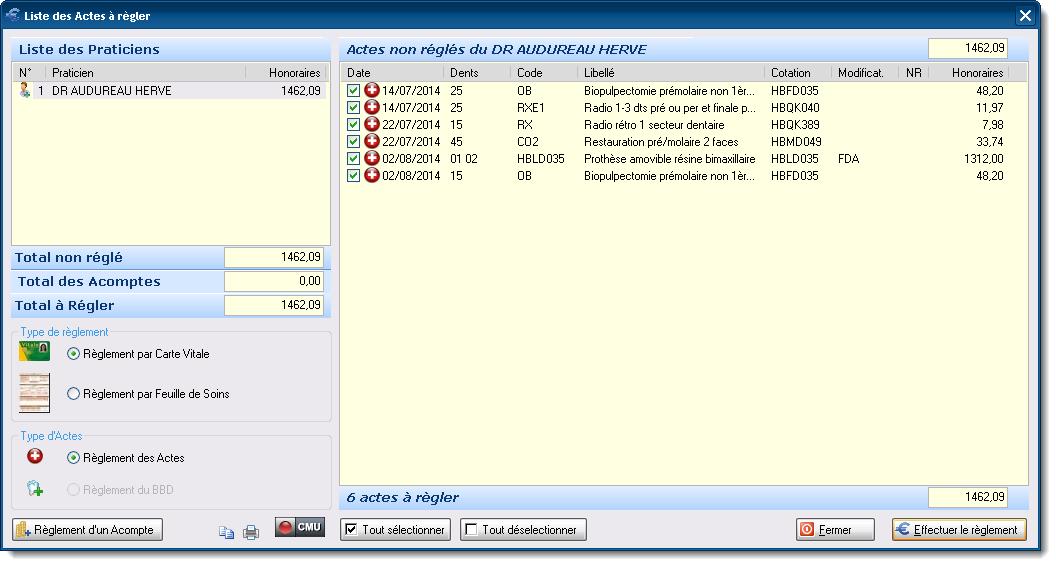This screenshot has height=566, width=1056.
Task: Click Tout déselectionner to clear selections
Action: pos(523,530)
